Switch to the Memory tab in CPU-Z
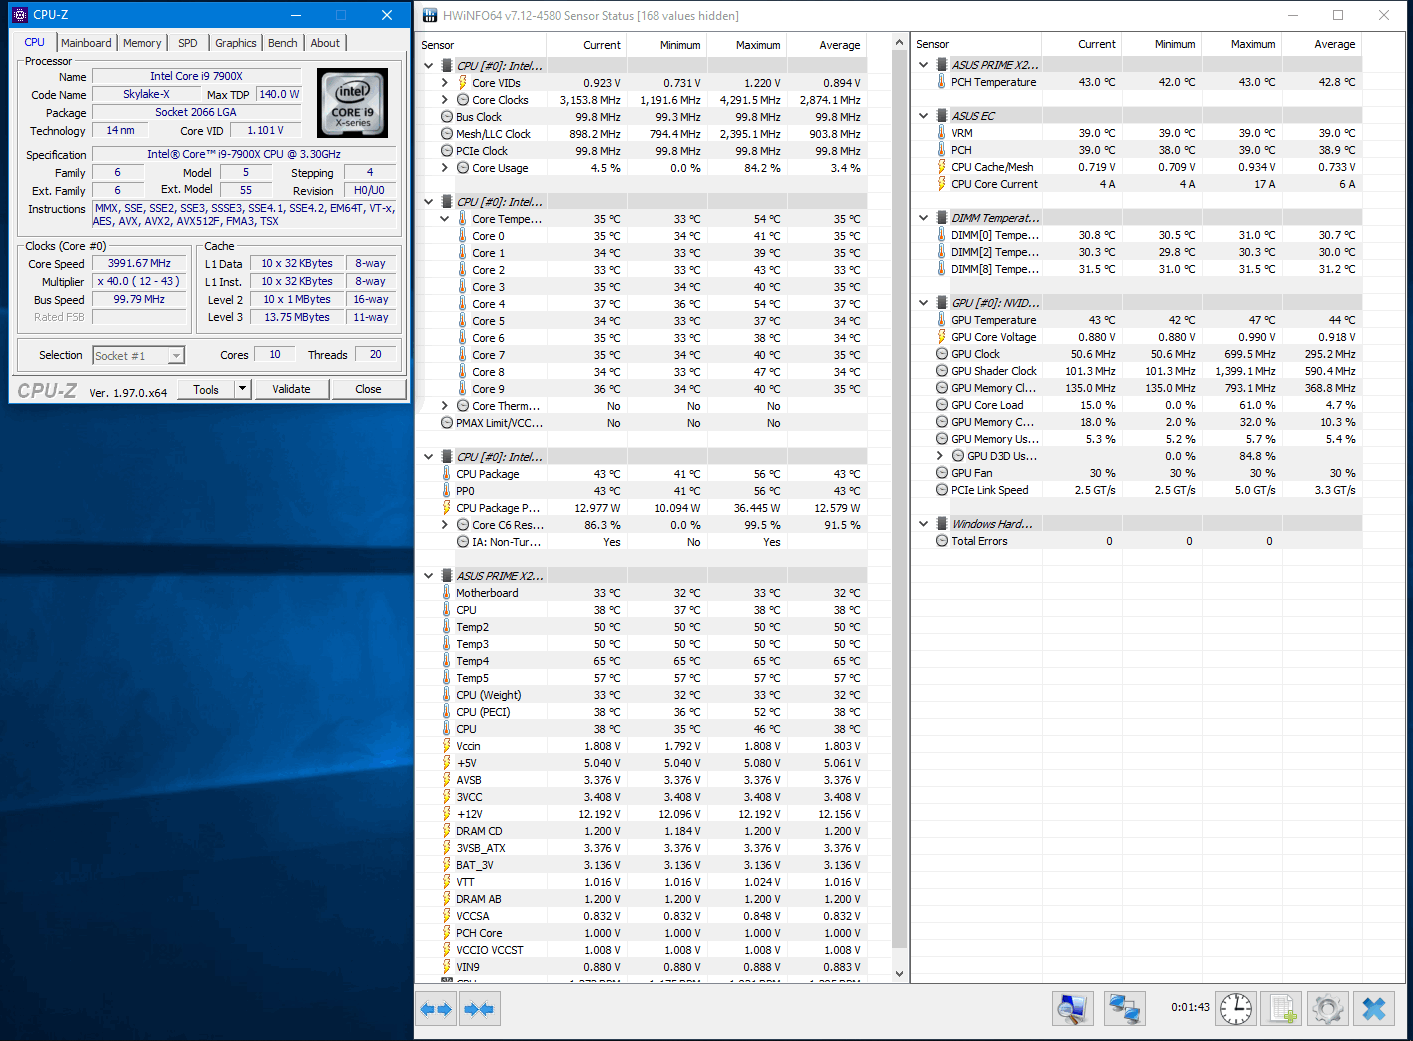 point(142,43)
